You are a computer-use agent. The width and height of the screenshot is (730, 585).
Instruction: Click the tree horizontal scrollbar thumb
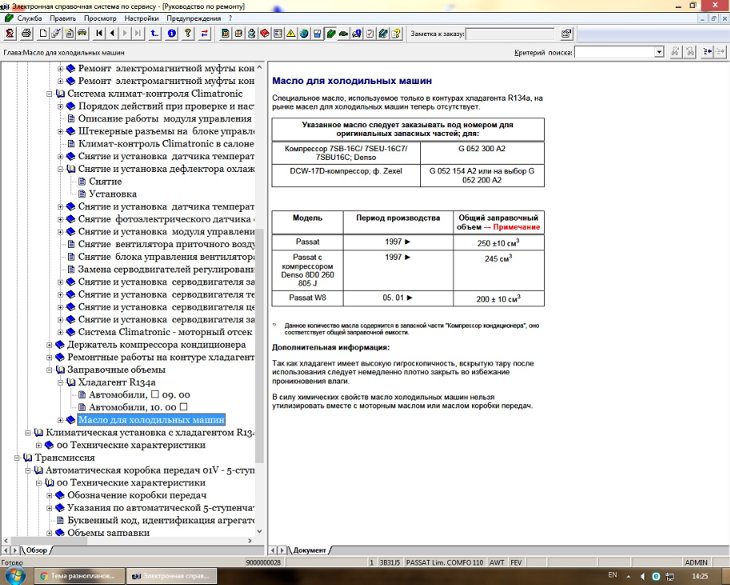pyautogui.click(x=48, y=540)
